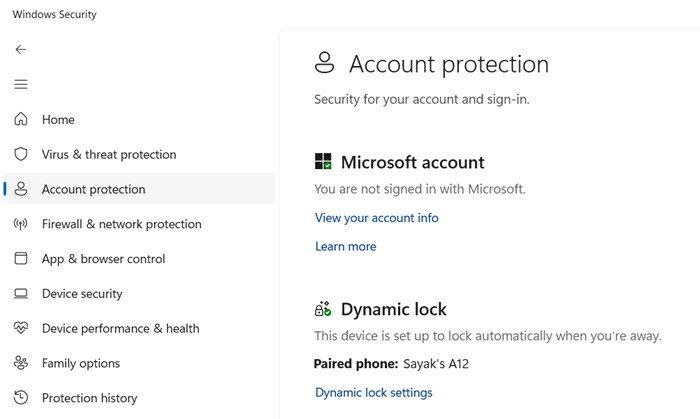Click the Microsoft account logo icon
The height and width of the screenshot is (419, 700).
click(x=323, y=162)
